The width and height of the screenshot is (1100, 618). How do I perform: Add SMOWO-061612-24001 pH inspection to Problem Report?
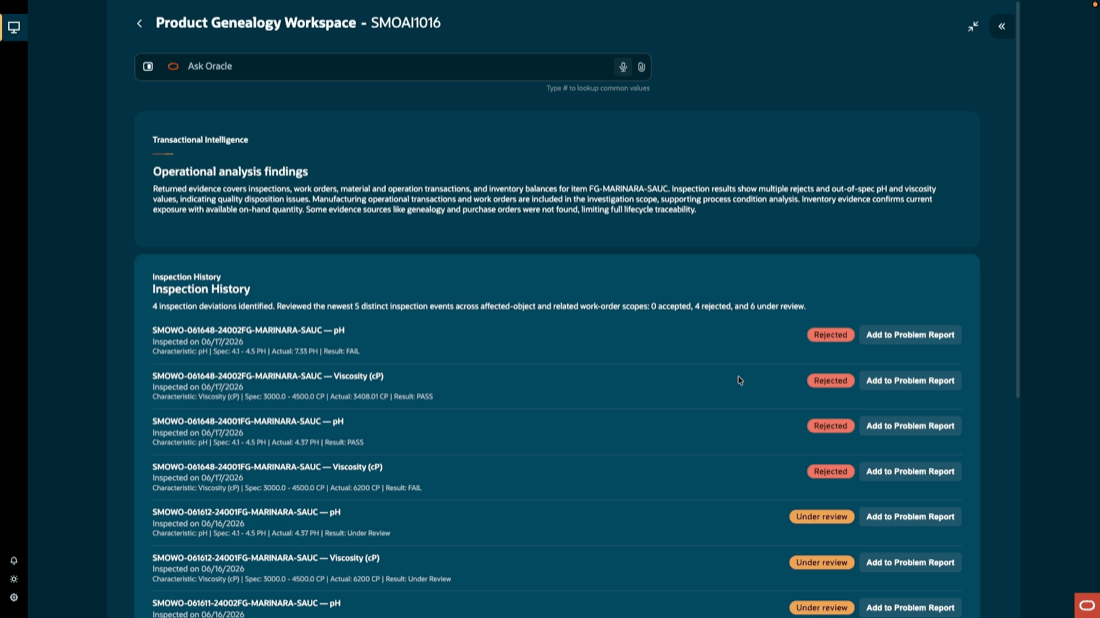pyautogui.click(x=910, y=517)
